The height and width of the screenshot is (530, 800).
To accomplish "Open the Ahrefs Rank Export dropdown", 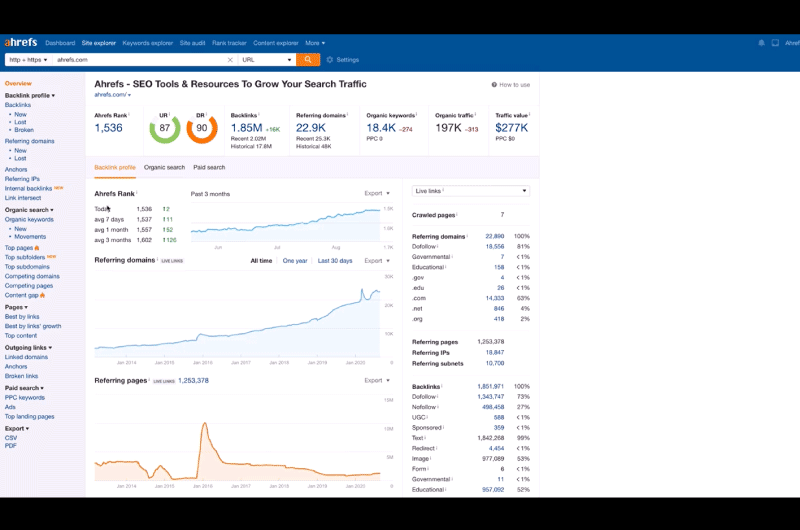I will point(377,193).
